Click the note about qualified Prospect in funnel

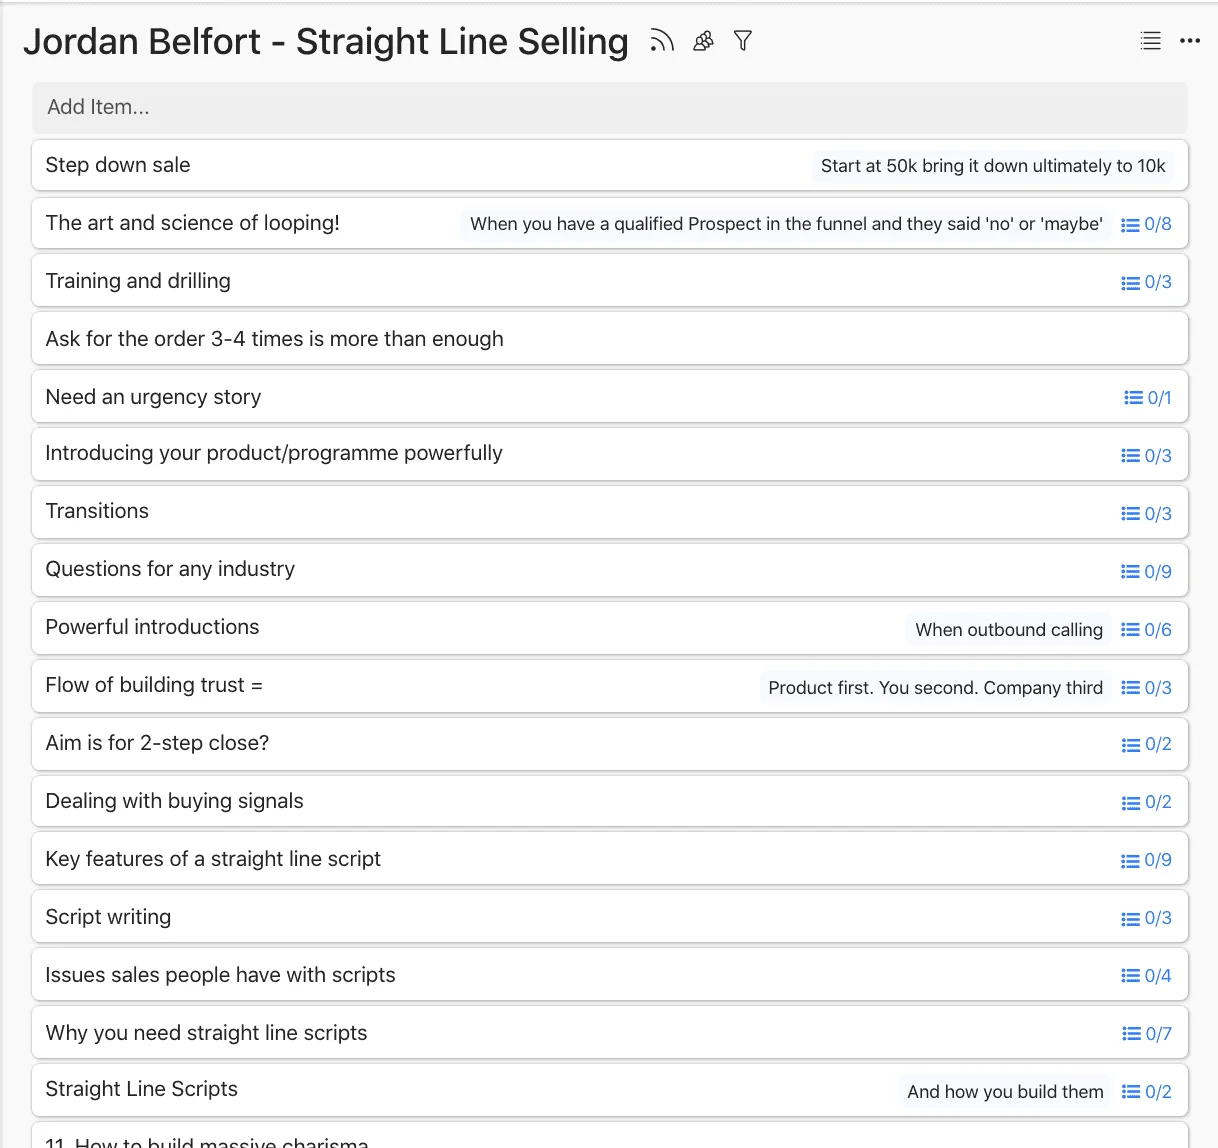tap(786, 224)
